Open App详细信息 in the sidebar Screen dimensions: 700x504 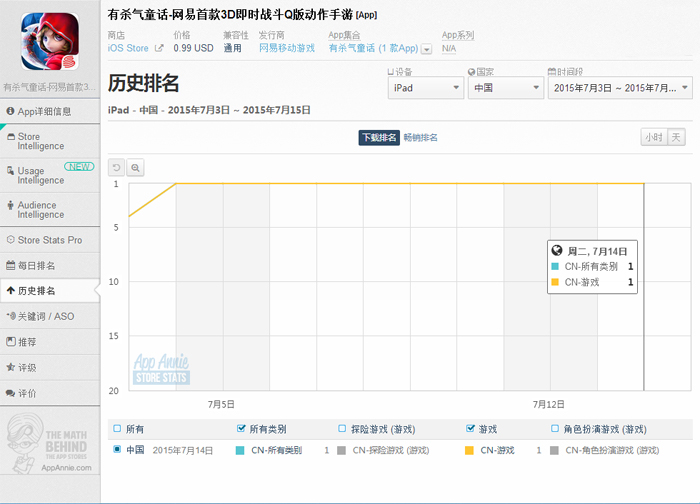pos(50,111)
